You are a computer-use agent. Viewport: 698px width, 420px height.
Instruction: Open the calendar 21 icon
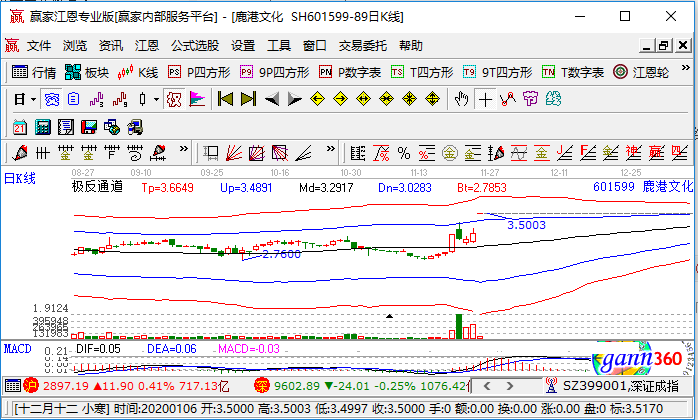click(x=20, y=128)
